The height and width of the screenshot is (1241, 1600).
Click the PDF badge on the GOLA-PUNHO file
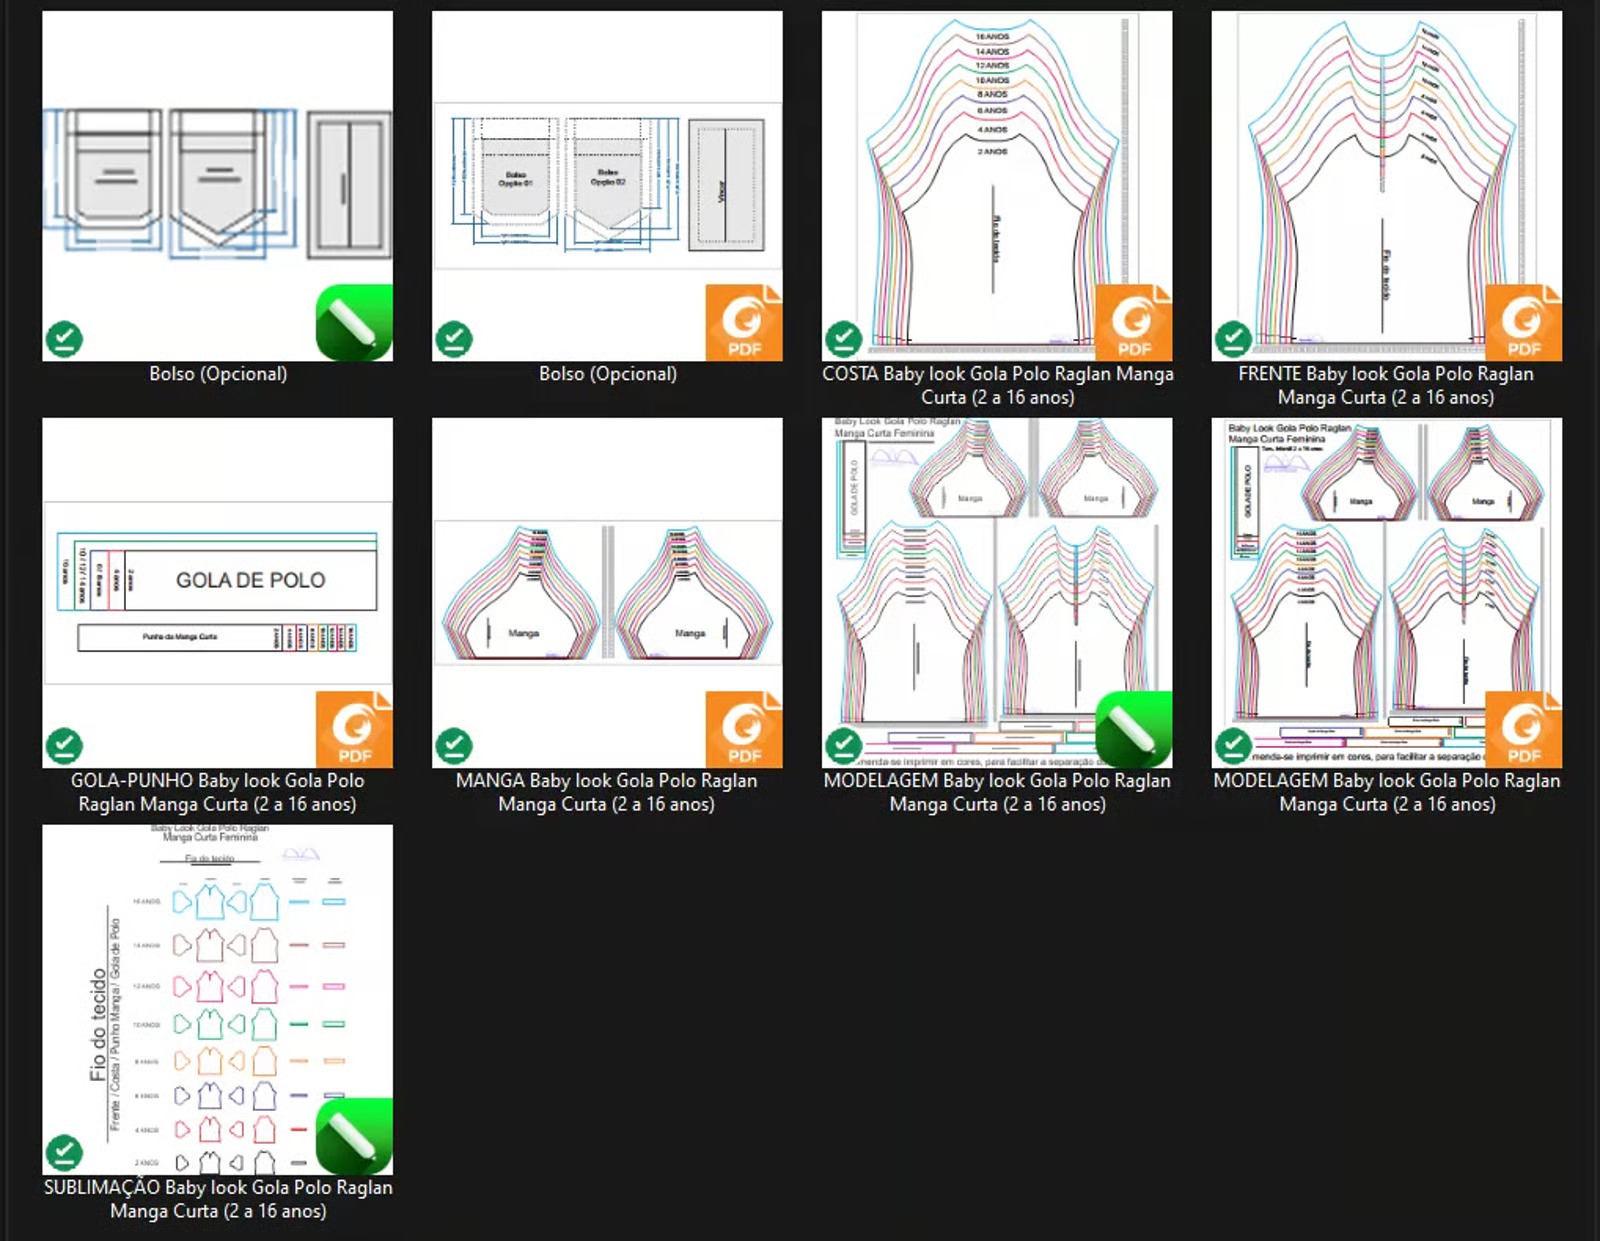(x=354, y=730)
